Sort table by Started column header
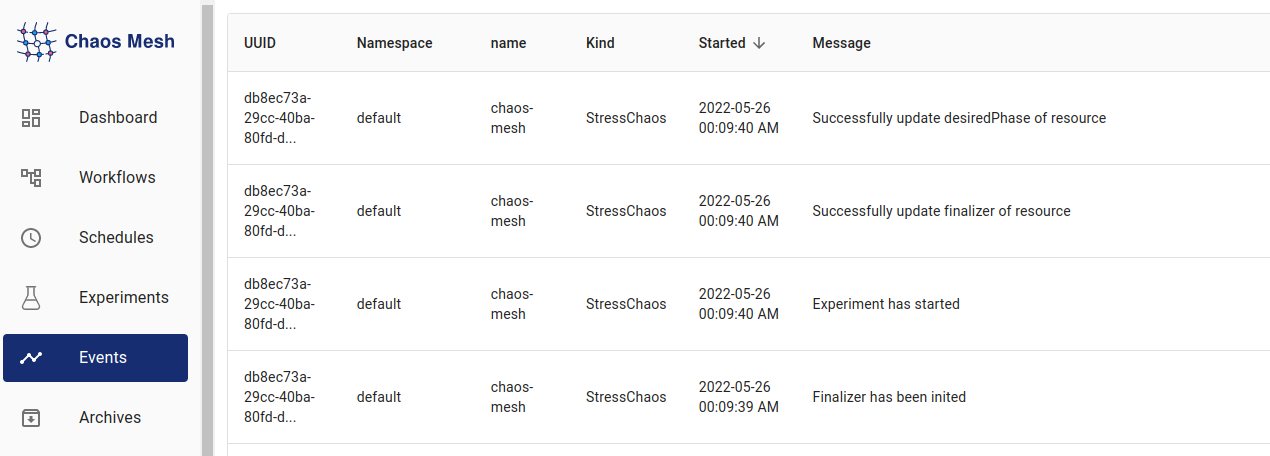 722,43
